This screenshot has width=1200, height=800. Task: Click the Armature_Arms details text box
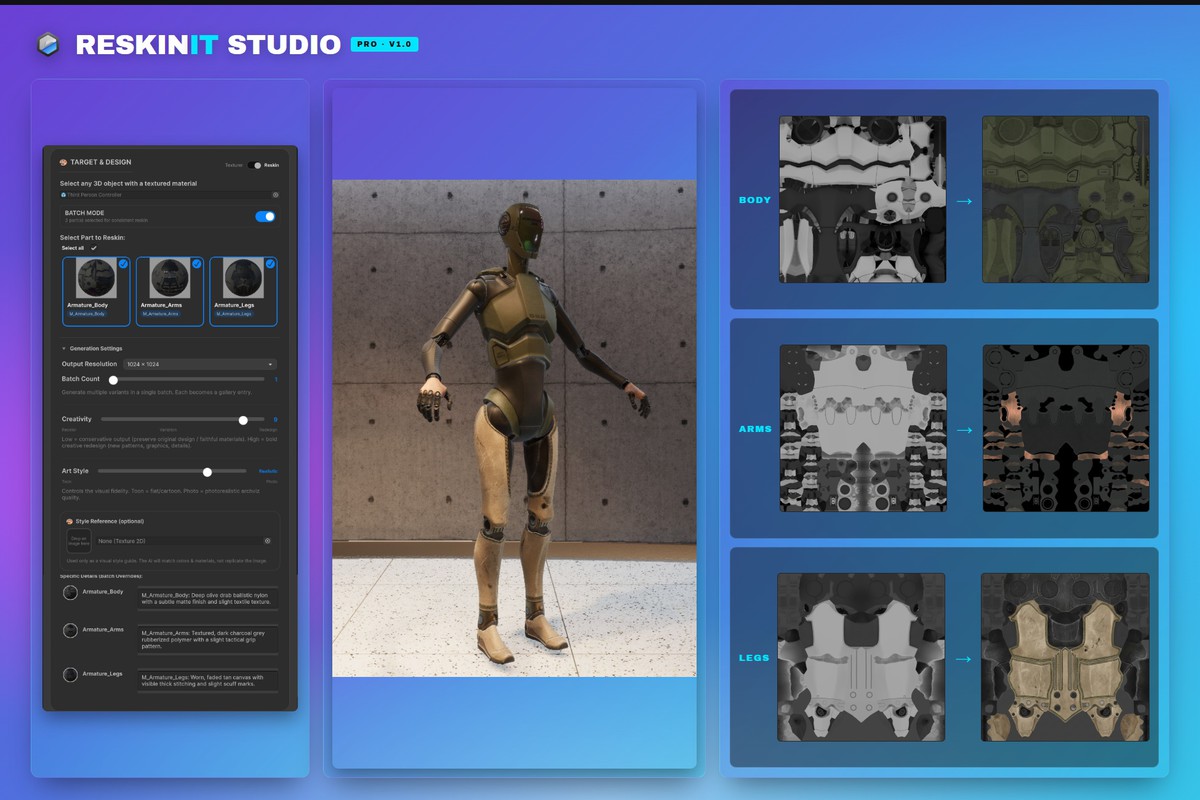pyautogui.click(x=208, y=640)
